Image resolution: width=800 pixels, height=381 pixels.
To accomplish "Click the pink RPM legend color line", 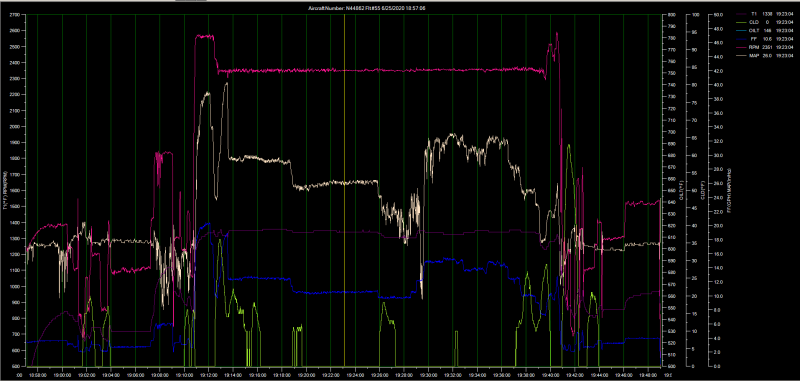I will 742,46.
